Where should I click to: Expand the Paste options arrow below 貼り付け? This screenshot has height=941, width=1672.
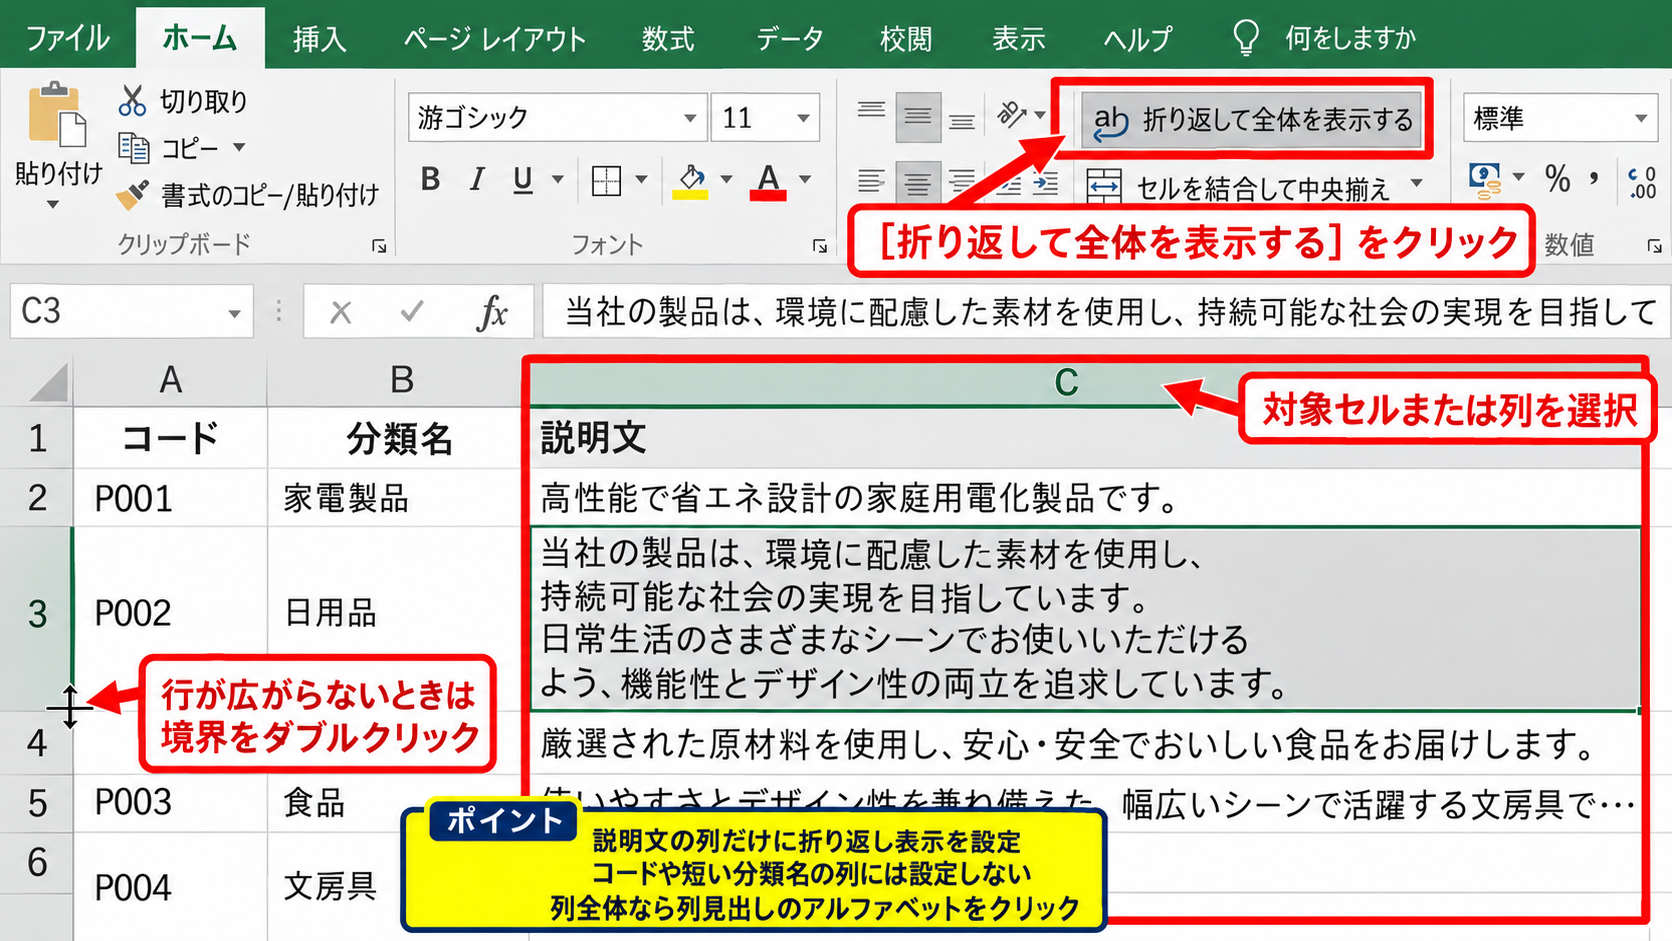click(53, 204)
